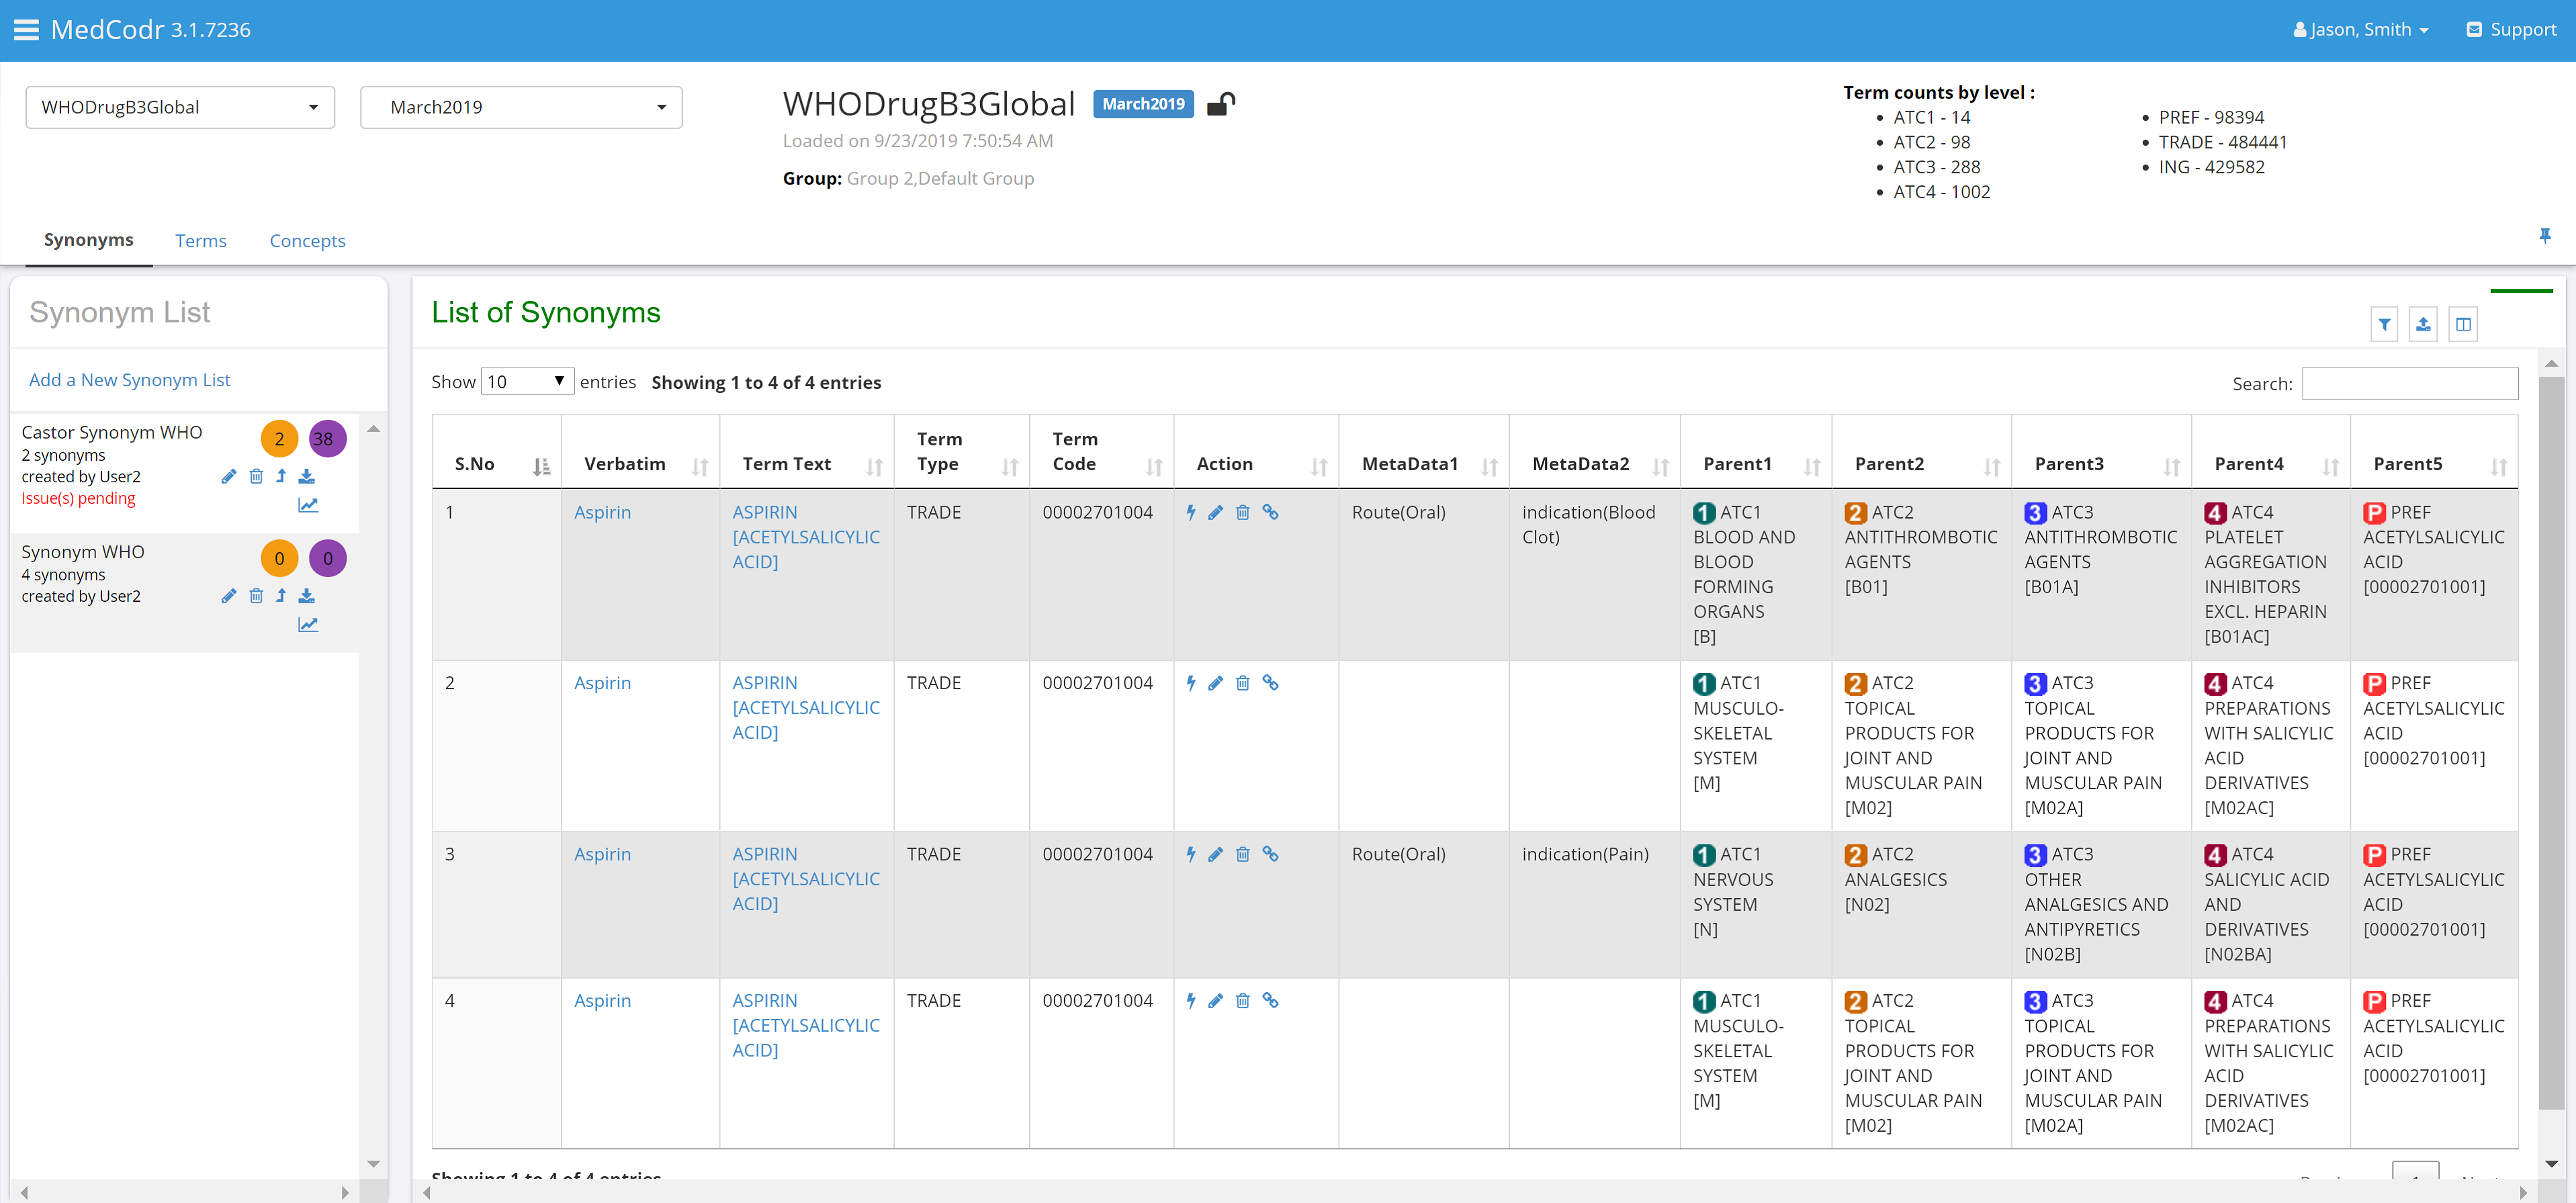Click the upload icon above synonyms table
This screenshot has height=1203, width=2576.
point(2423,324)
